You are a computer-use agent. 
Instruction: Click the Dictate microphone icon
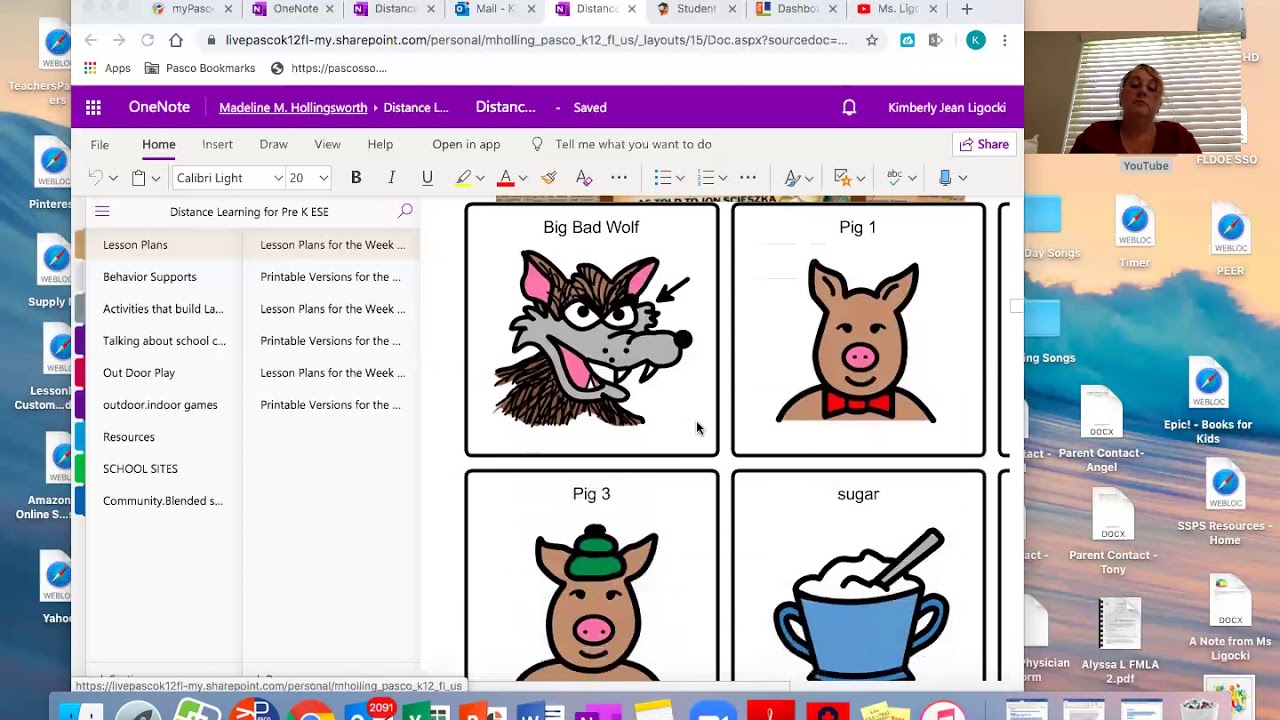point(945,178)
